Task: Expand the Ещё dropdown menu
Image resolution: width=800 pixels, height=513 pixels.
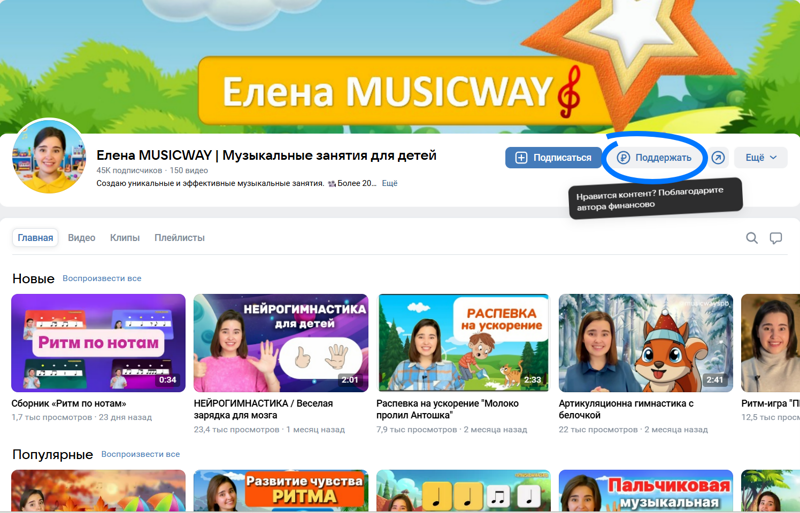Action: tap(761, 158)
